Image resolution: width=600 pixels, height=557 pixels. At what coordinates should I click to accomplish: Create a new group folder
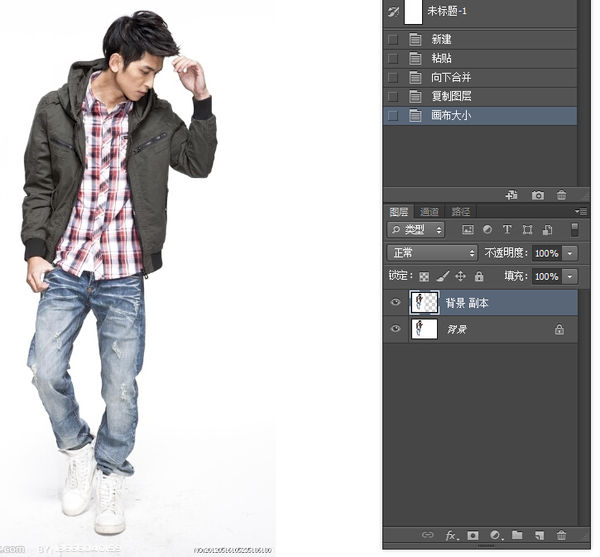517,535
